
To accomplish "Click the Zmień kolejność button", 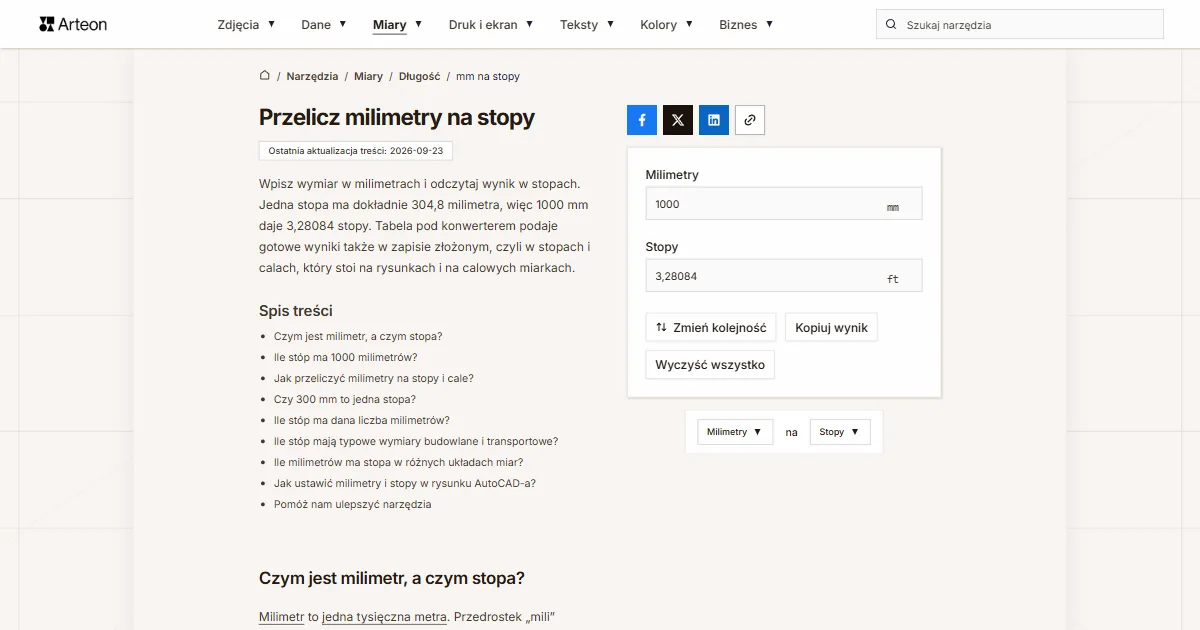I will tap(711, 328).
